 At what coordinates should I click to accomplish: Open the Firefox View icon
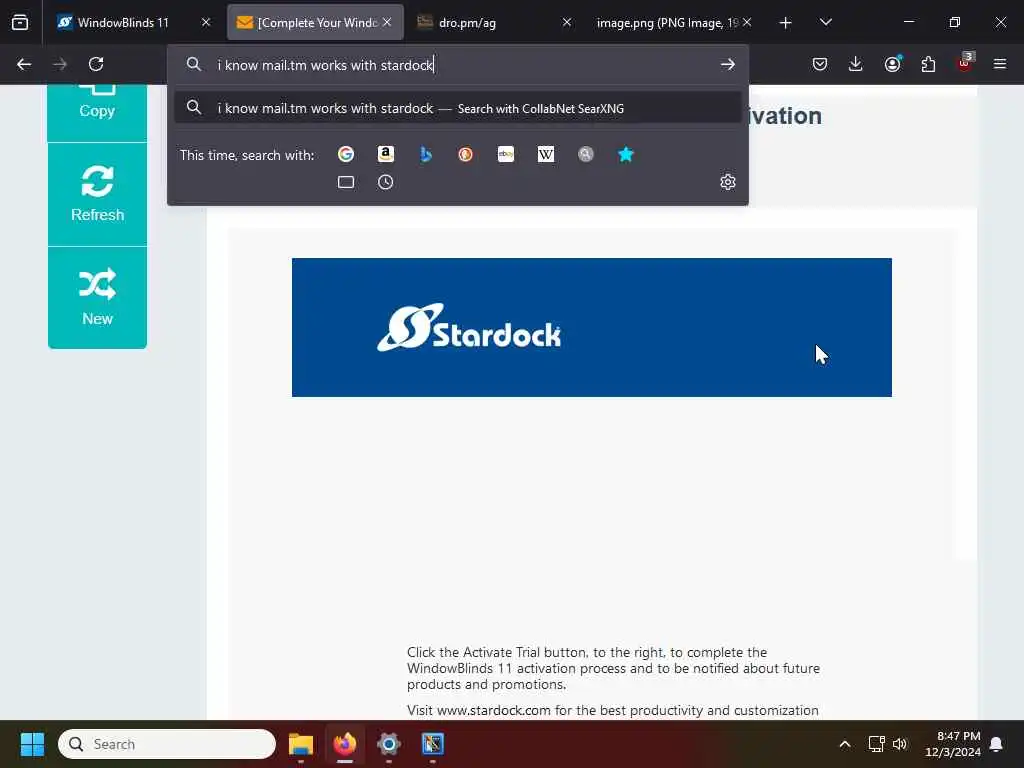tap(20, 22)
